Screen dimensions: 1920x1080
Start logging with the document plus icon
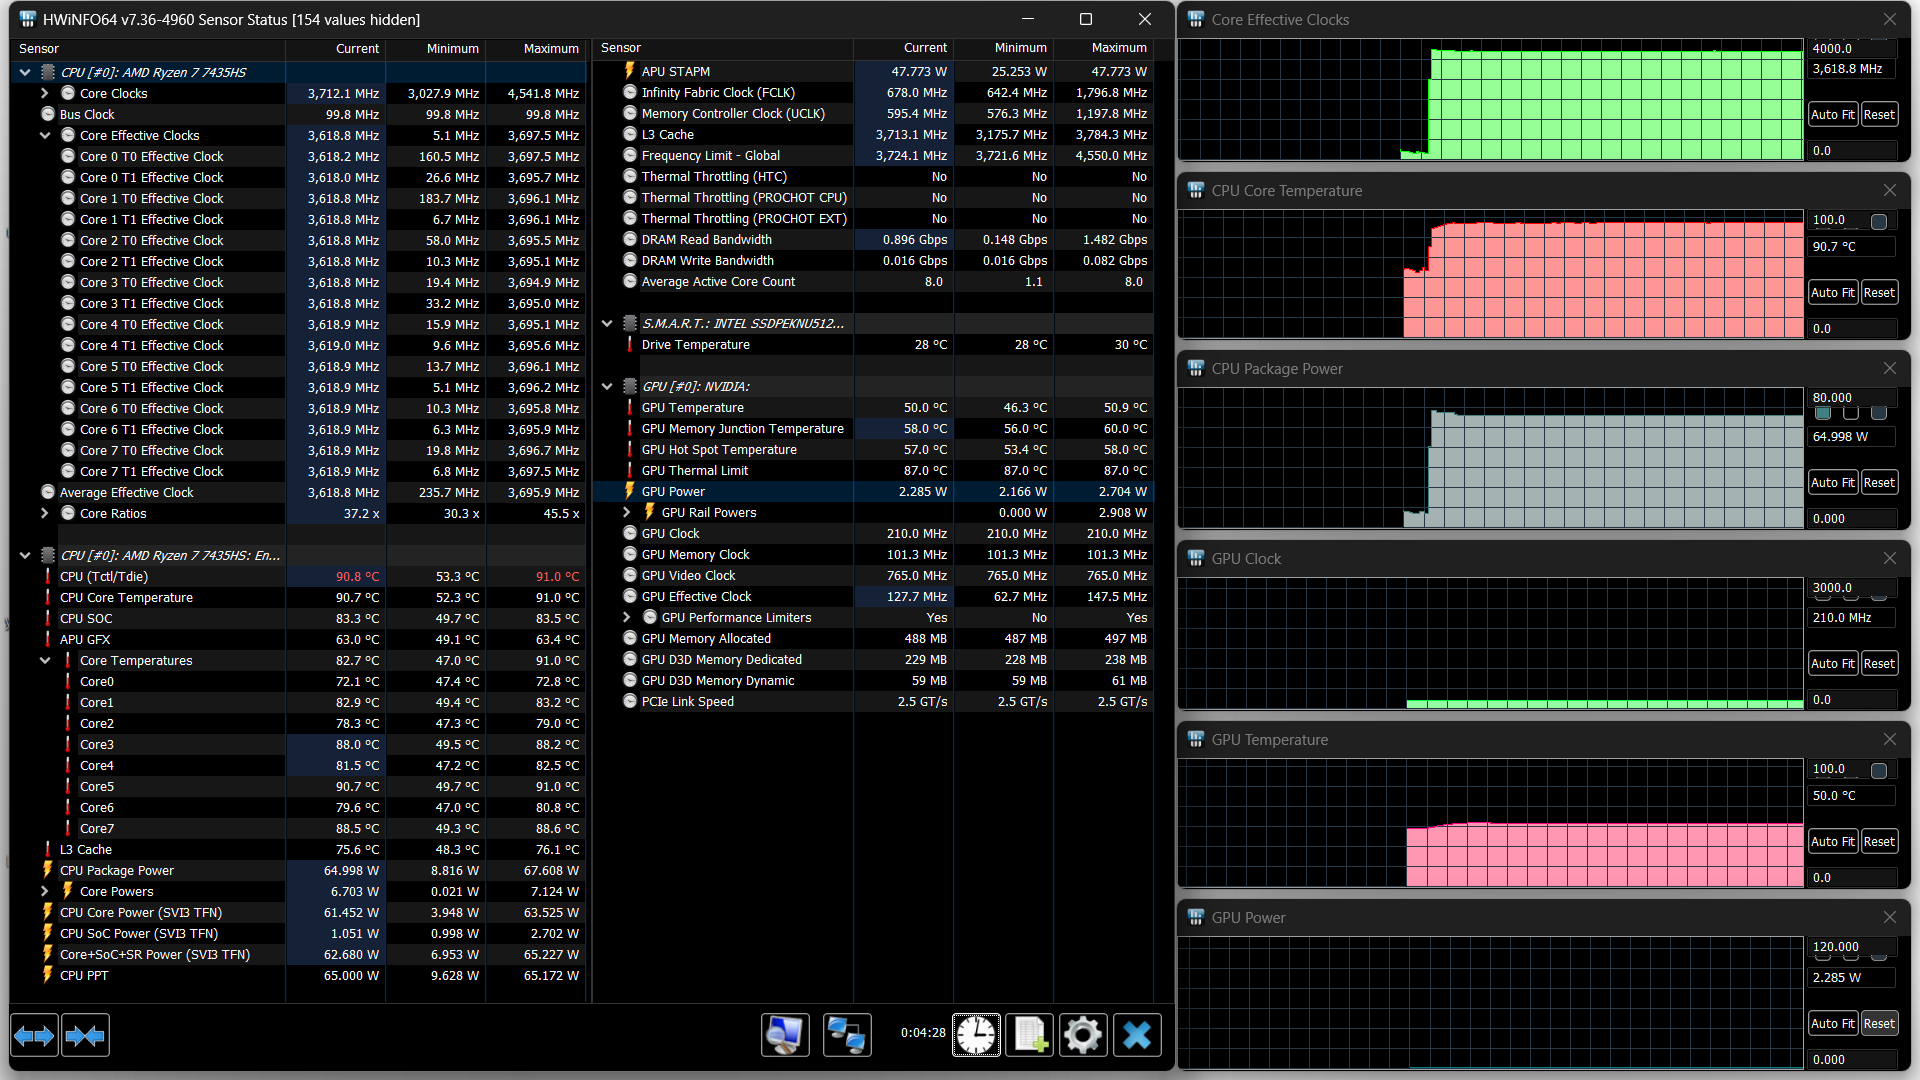click(x=1030, y=1035)
